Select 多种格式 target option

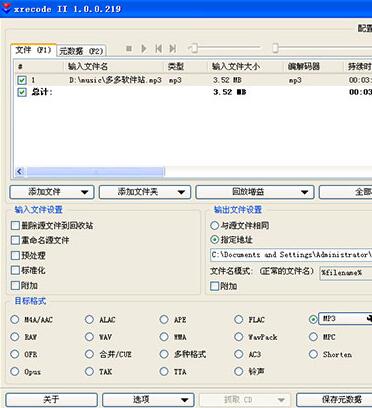click(x=164, y=354)
